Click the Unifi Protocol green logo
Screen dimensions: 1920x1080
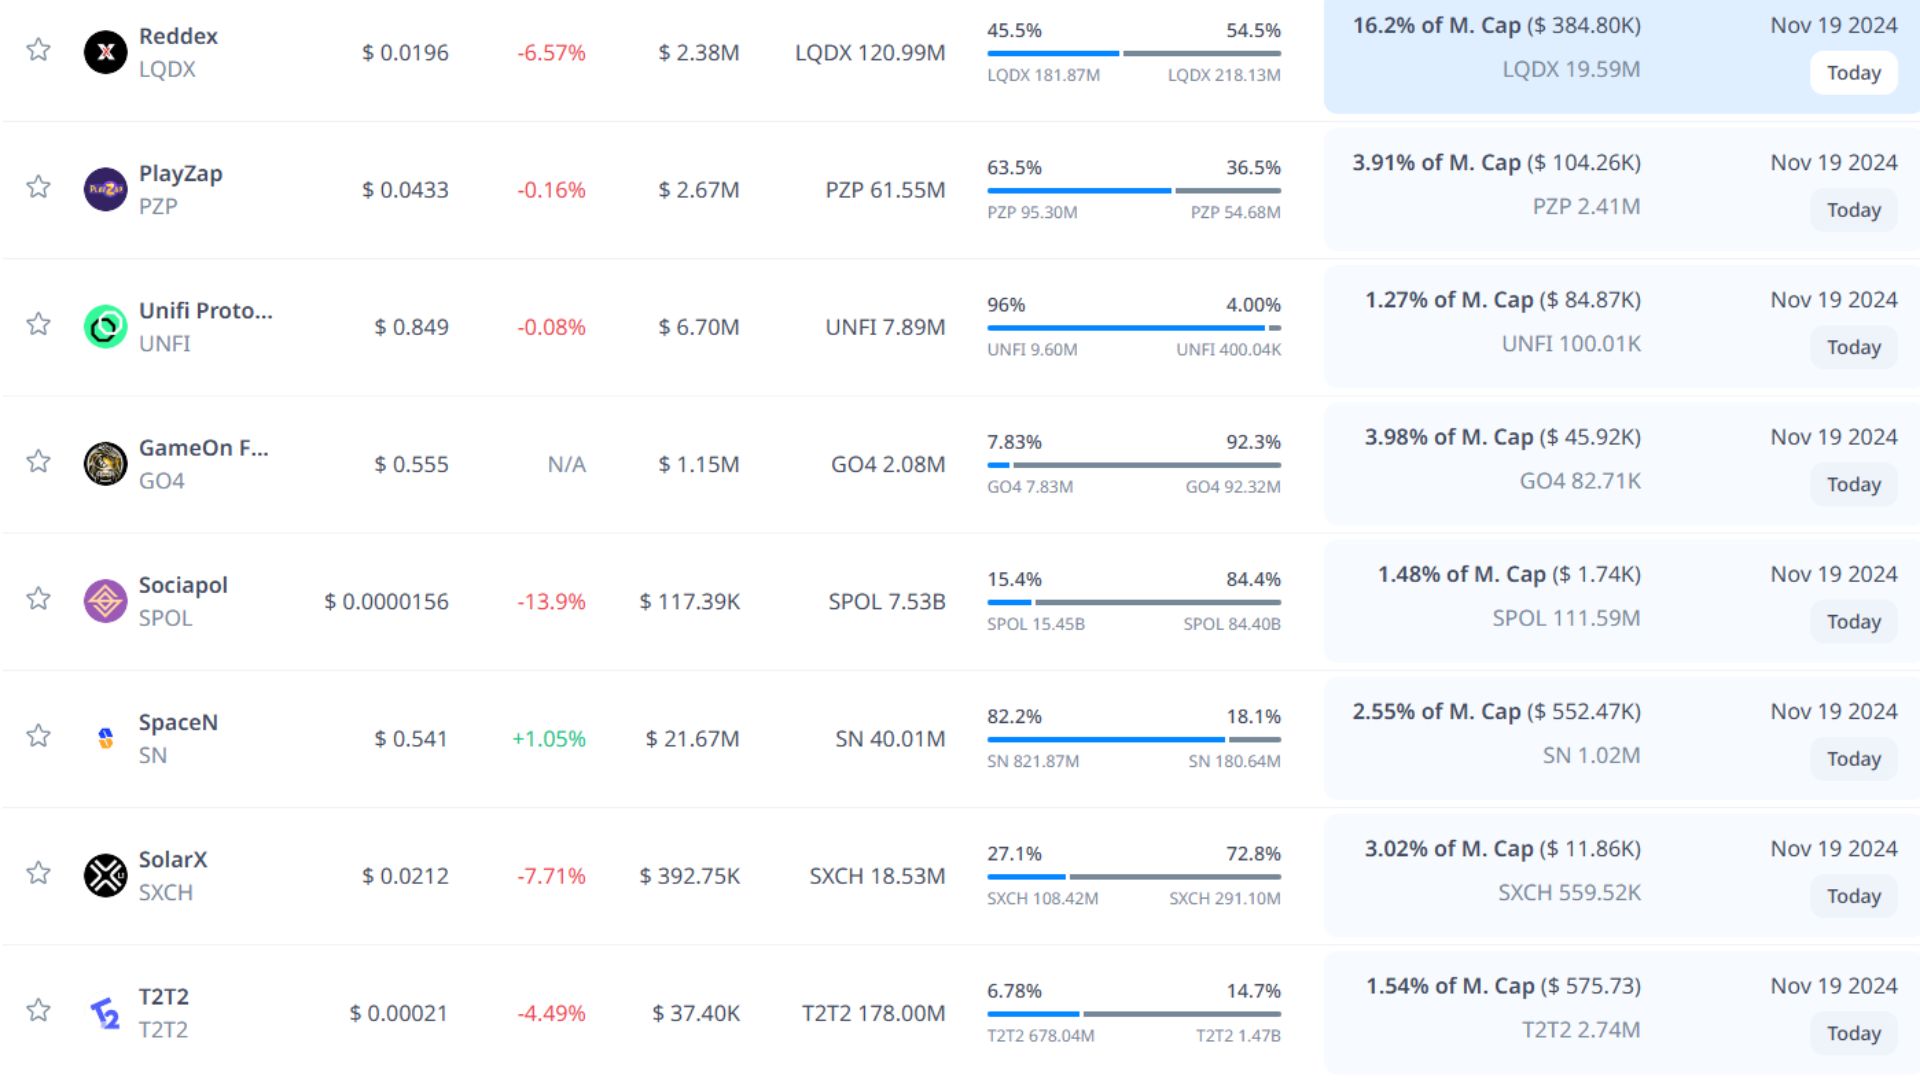(x=105, y=326)
